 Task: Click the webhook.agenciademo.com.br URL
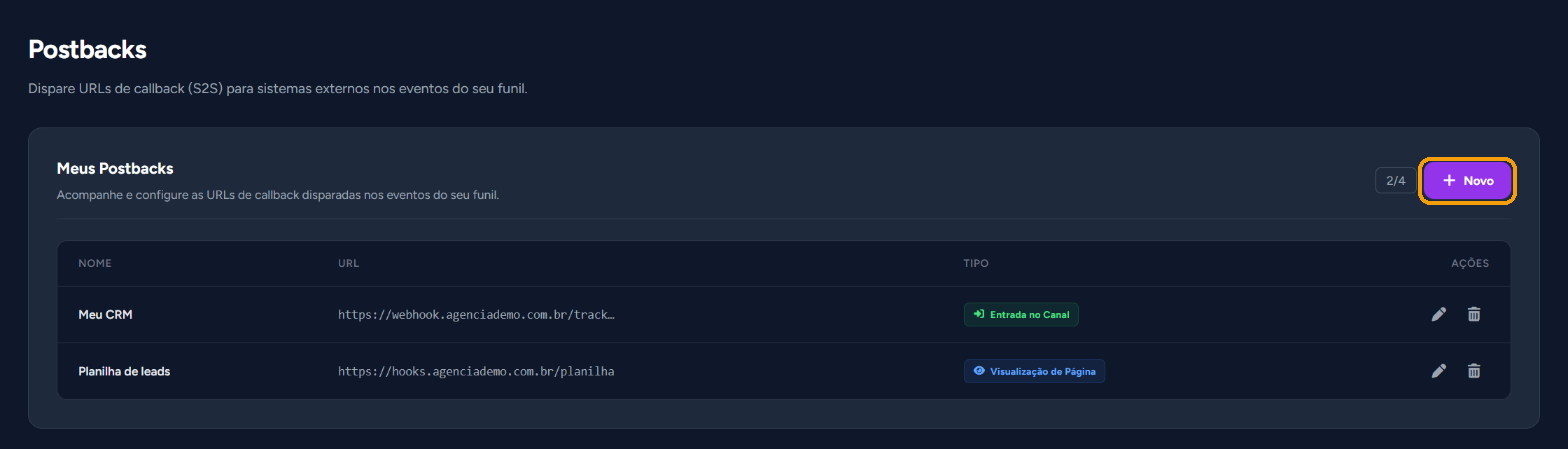click(476, 314)
